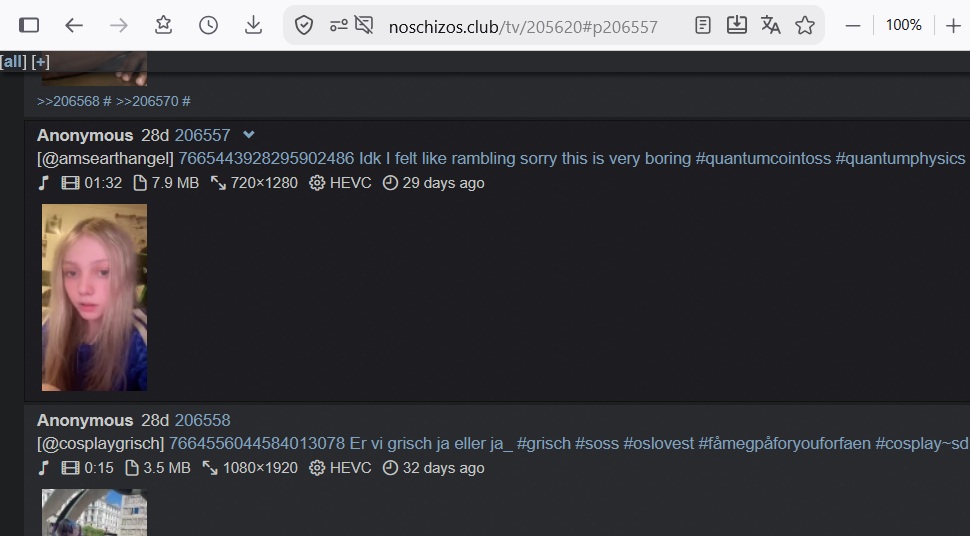
Task: Zoom in with the plus button
Action: [x=953, y=26]
